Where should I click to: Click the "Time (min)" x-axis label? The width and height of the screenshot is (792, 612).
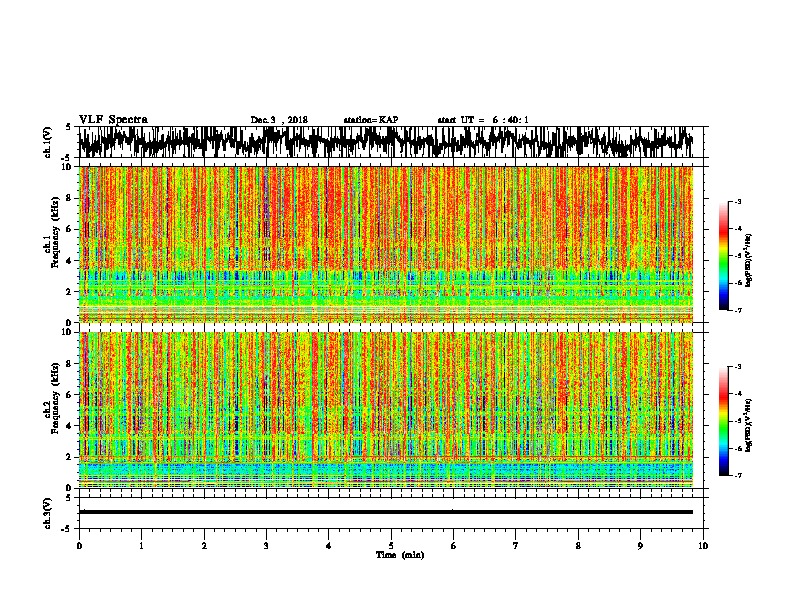(x=400, y=555)
